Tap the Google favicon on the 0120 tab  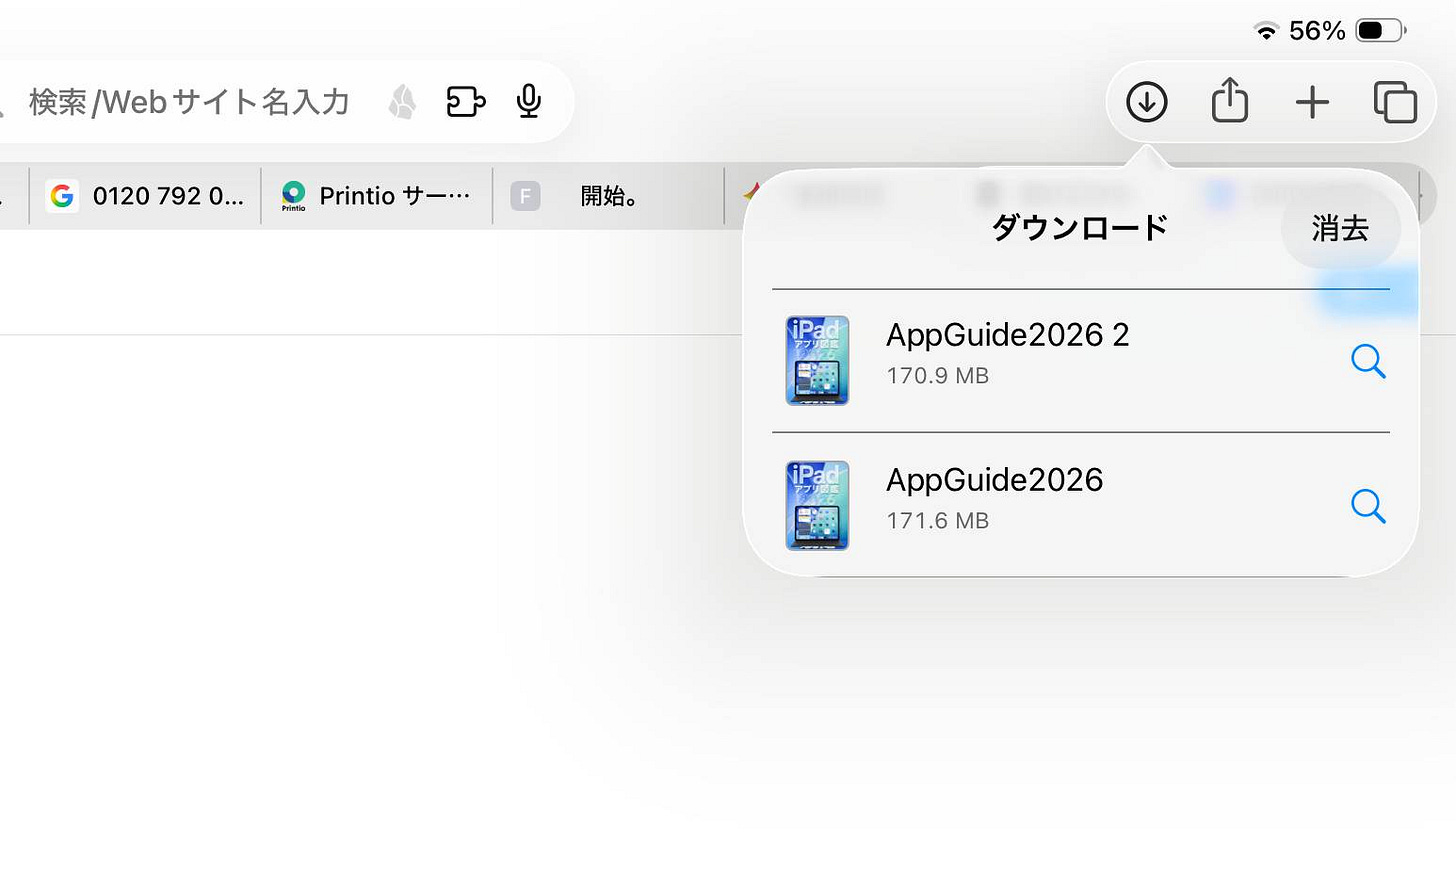point(62,196)
